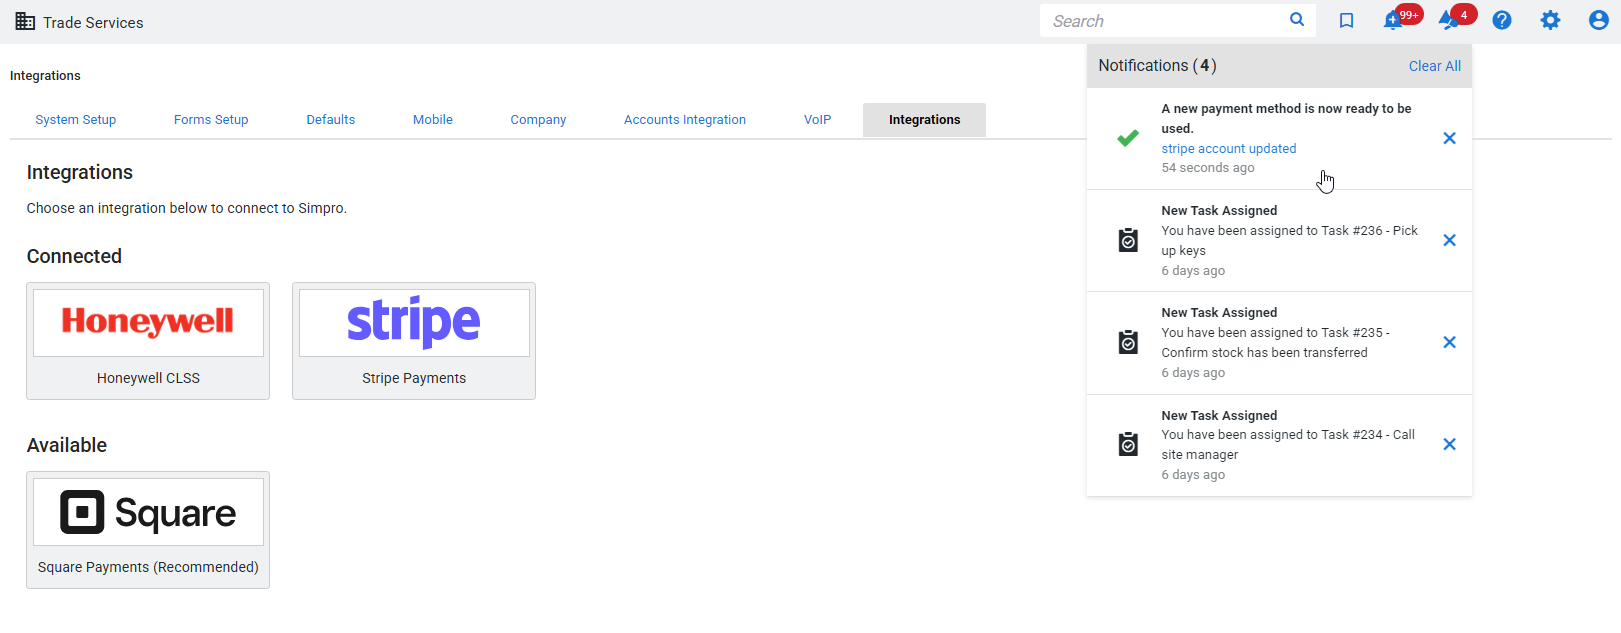Open the 99+ alerts bell icon
Image resolution: width=1621 pixels, height=633 pixels.
coord(1393,20)
